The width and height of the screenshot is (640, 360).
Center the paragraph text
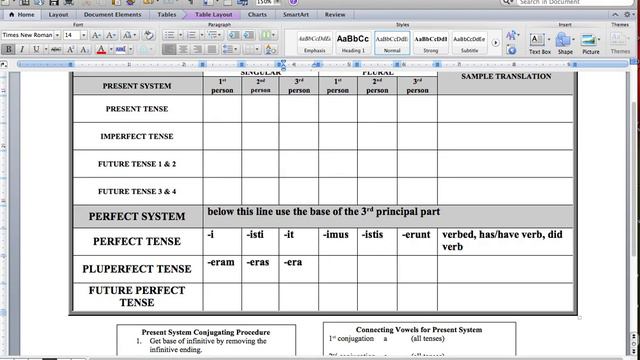click(x=183, y=49)
